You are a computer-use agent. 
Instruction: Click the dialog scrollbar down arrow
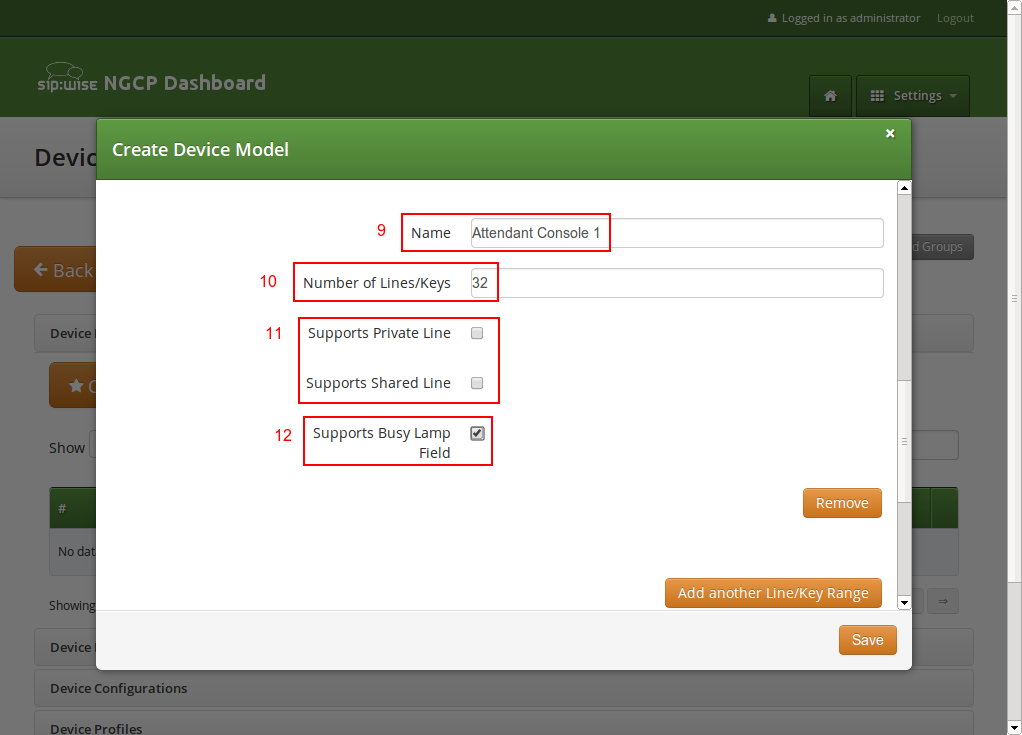(904, 602)
